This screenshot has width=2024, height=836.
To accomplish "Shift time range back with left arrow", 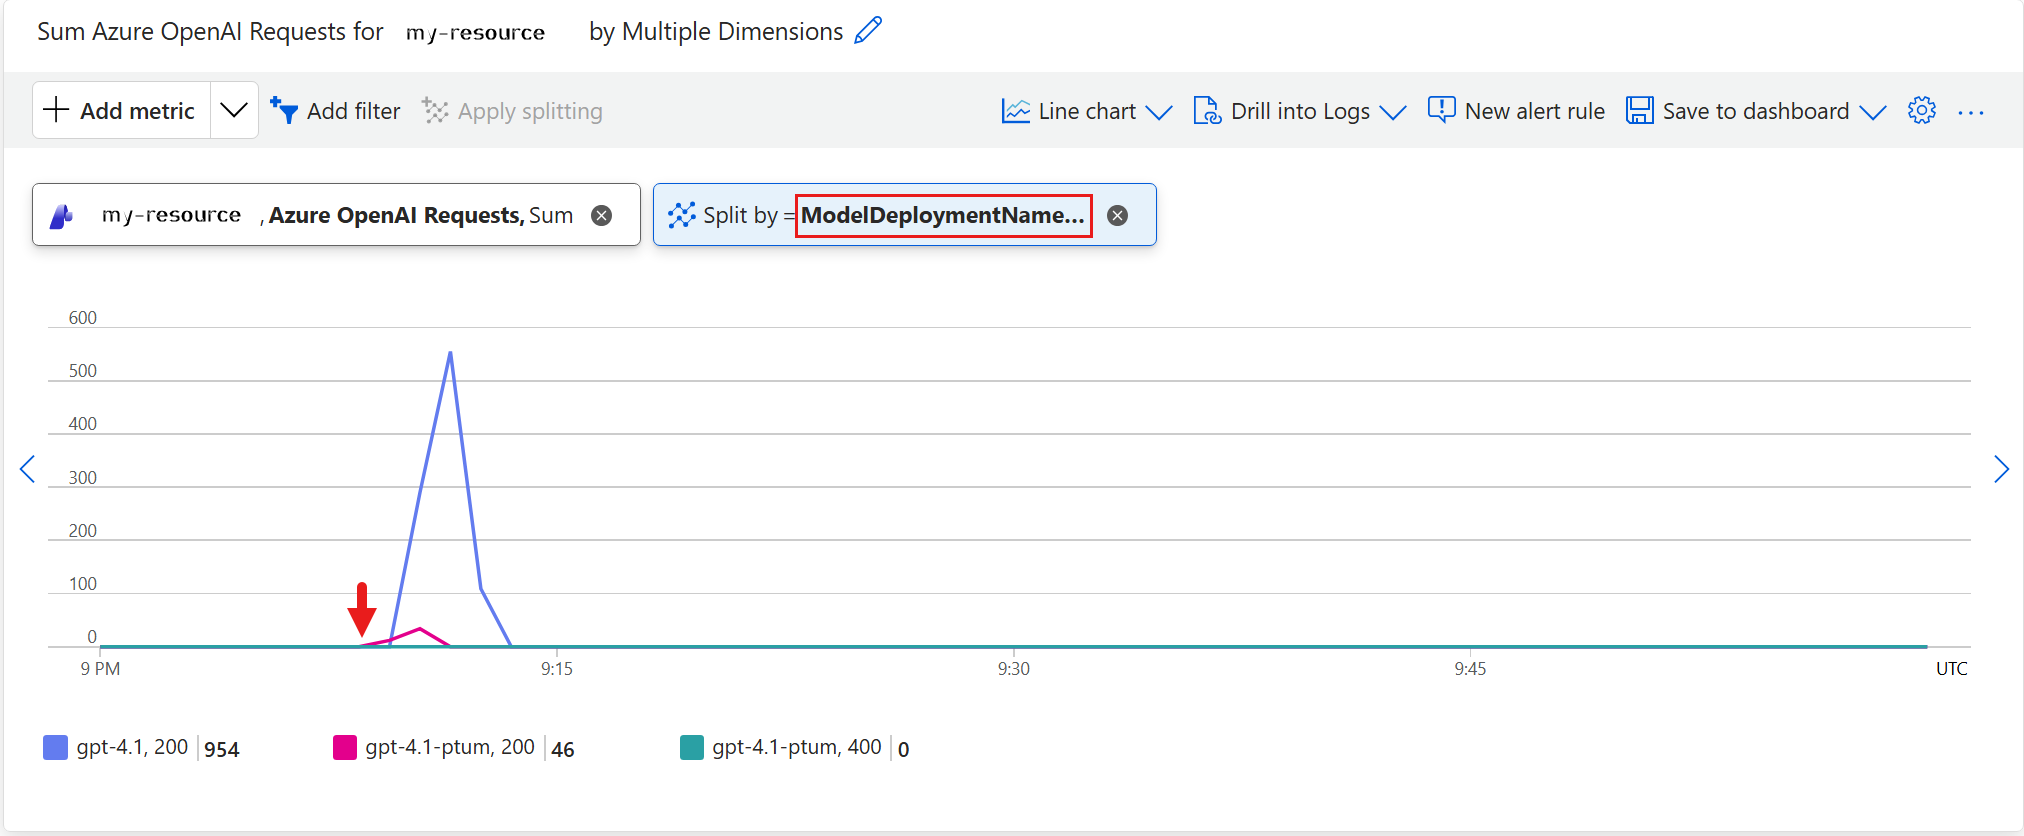I will pyautogui.click(x=27, y=469).
